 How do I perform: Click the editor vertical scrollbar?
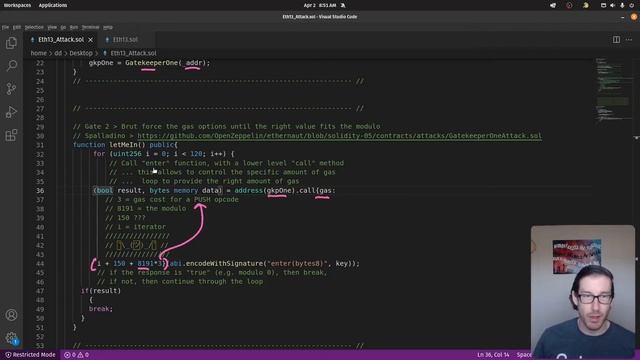pos(637,202)
